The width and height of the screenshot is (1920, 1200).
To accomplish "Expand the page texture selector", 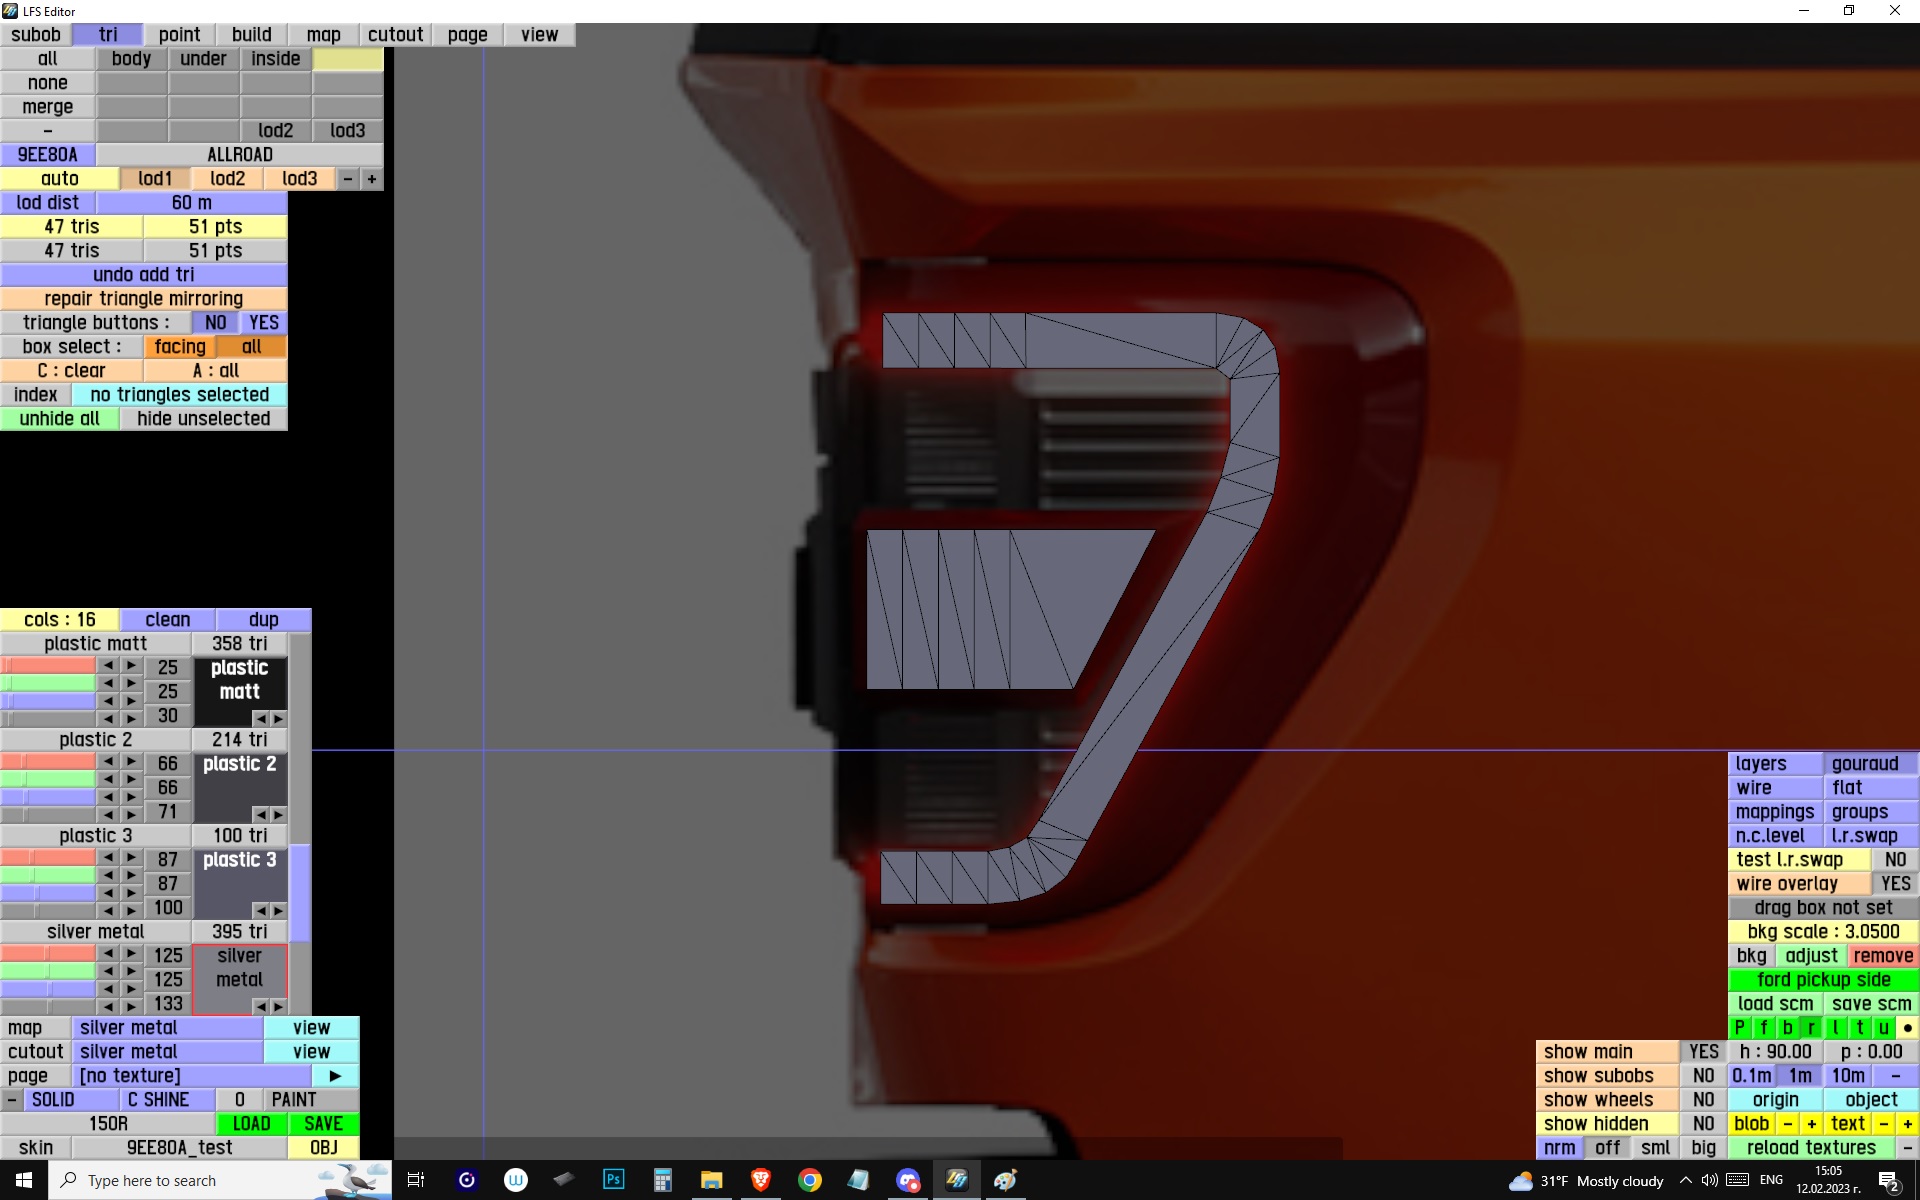I will tap(196, 1076).
